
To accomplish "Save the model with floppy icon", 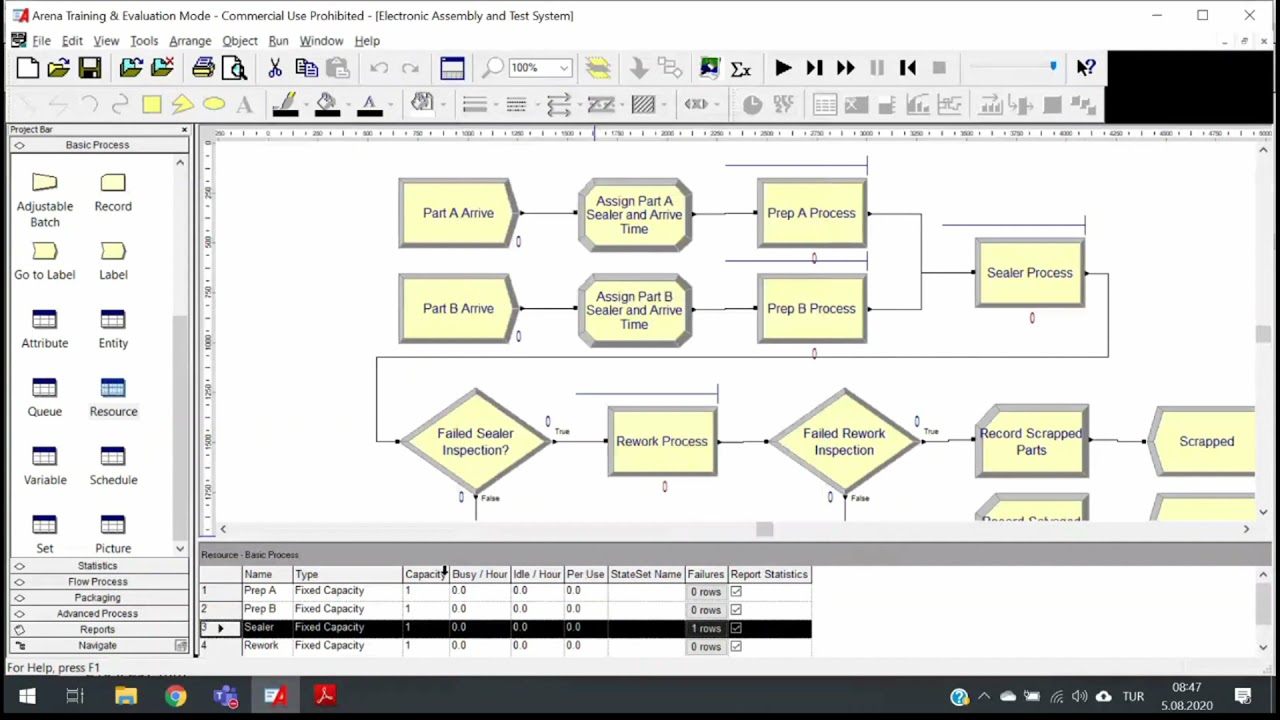I will pyautogui.click(x=90, y=68).
